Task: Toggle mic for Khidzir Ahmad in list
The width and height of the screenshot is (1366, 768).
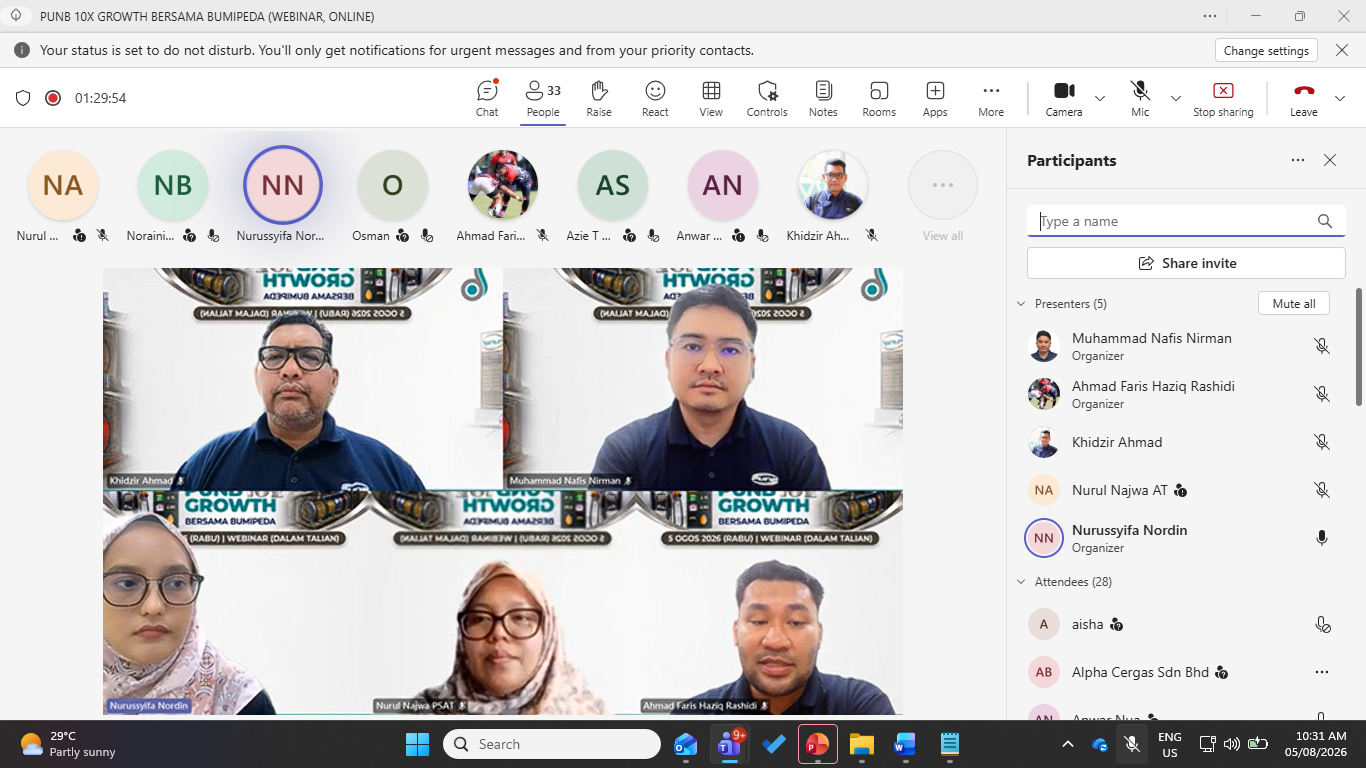Action: tap(1322, 442)
